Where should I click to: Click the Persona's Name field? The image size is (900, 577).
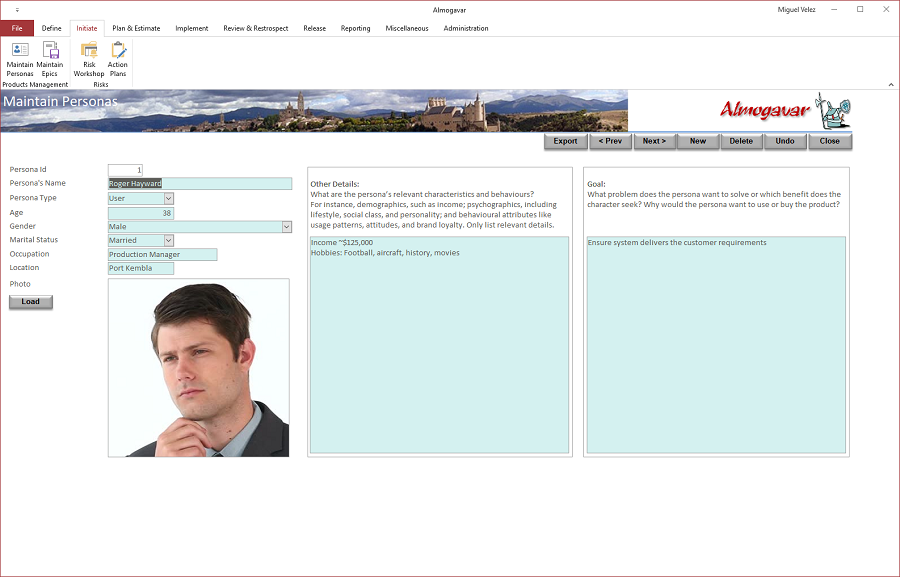tap(200, 184)
